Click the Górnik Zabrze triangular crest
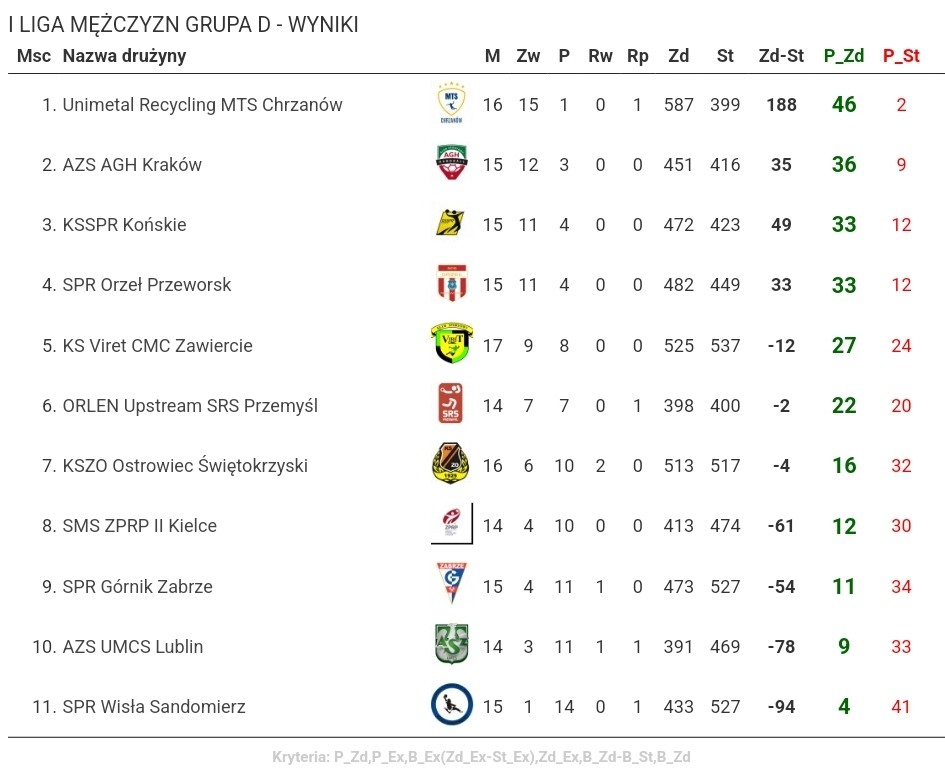 [451, 582]
